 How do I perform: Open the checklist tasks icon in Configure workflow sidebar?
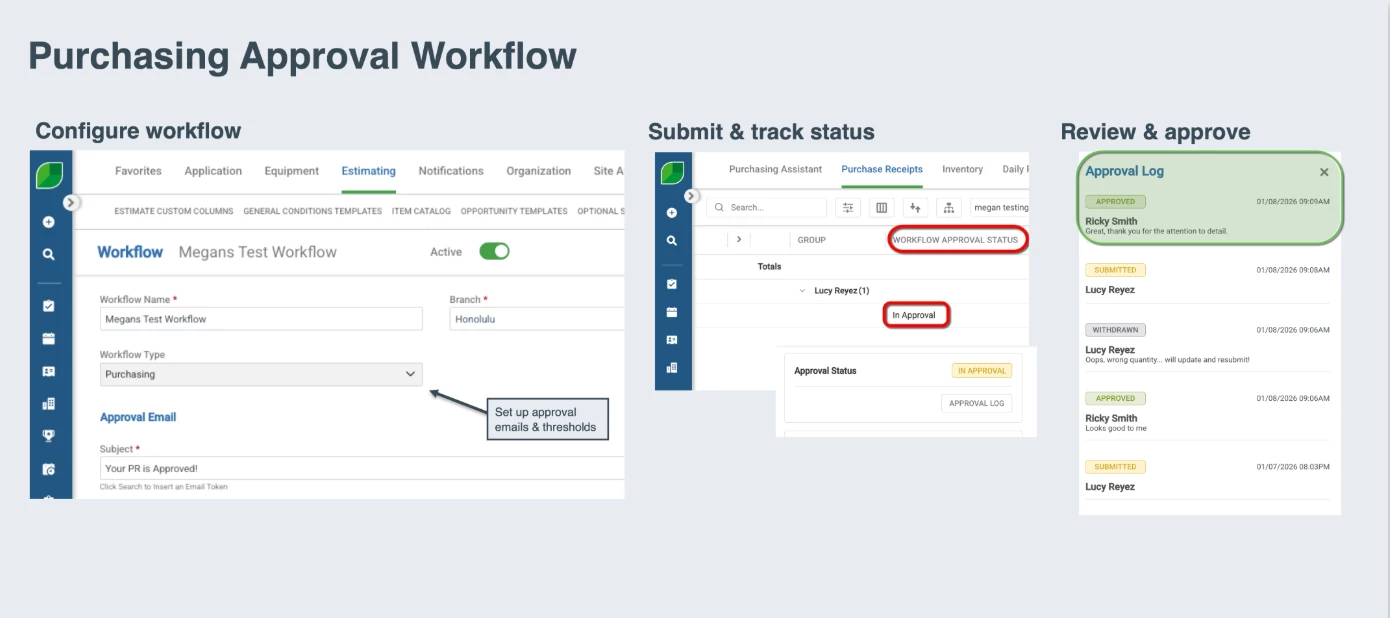pos(48,306)
